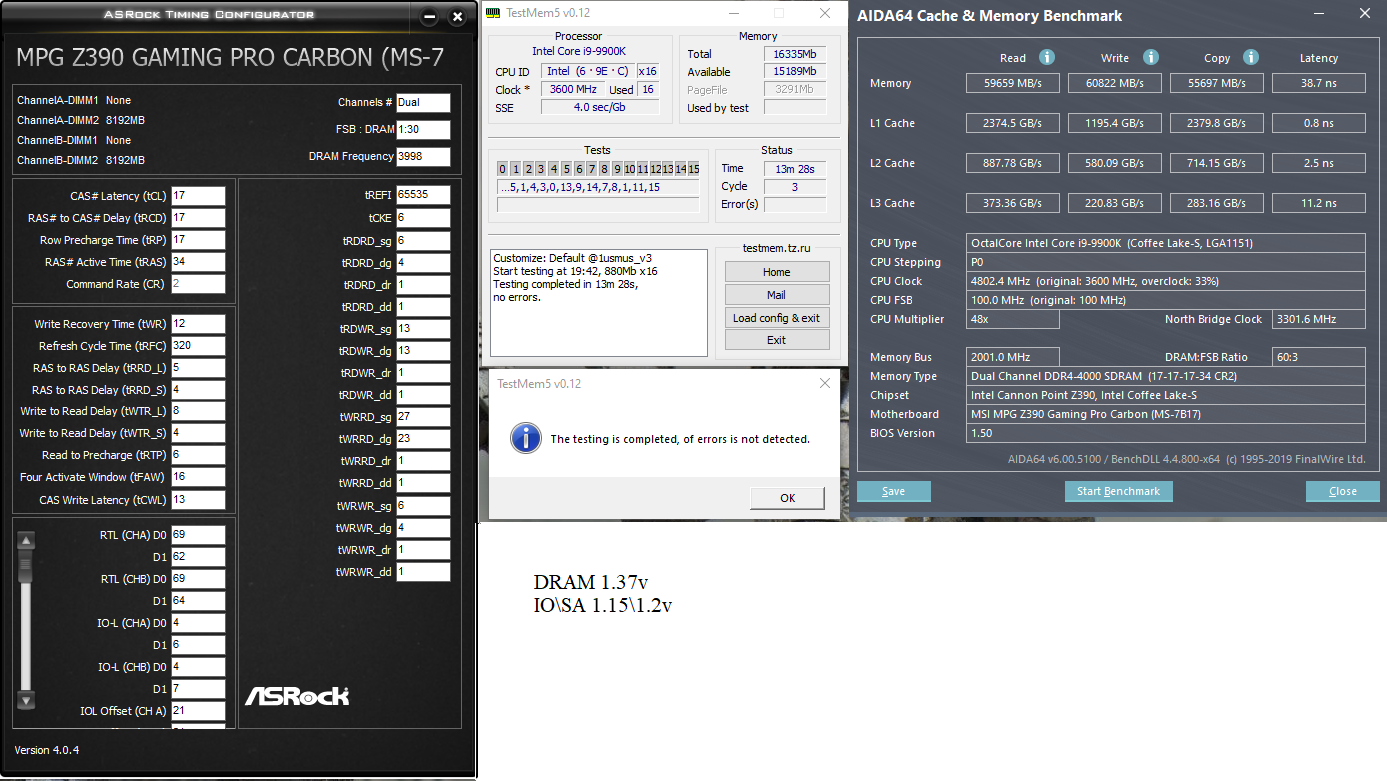Close the ASRock Timing Configurator window
Viewport: 1387px width, 781px height.
tap(458, 17)
